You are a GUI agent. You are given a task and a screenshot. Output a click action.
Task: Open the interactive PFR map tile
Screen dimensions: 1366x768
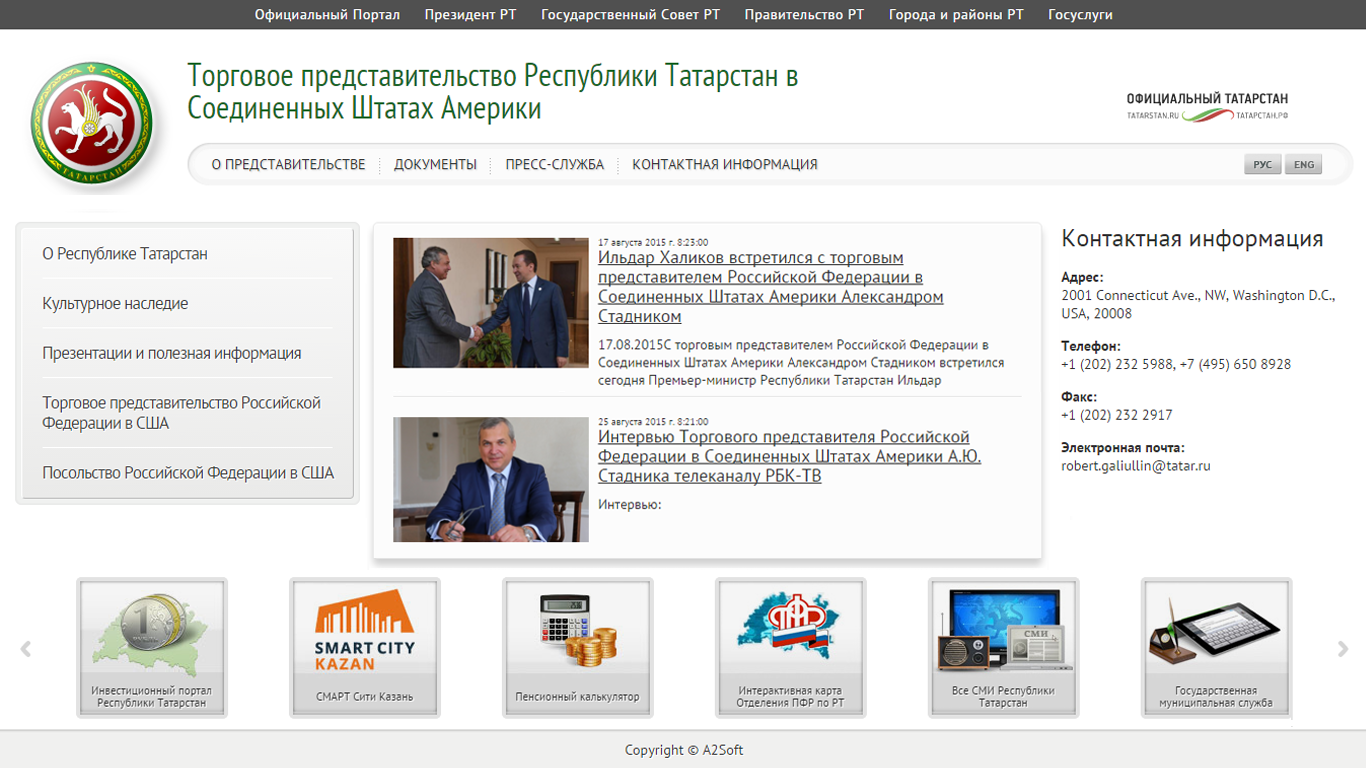[790, 647]
